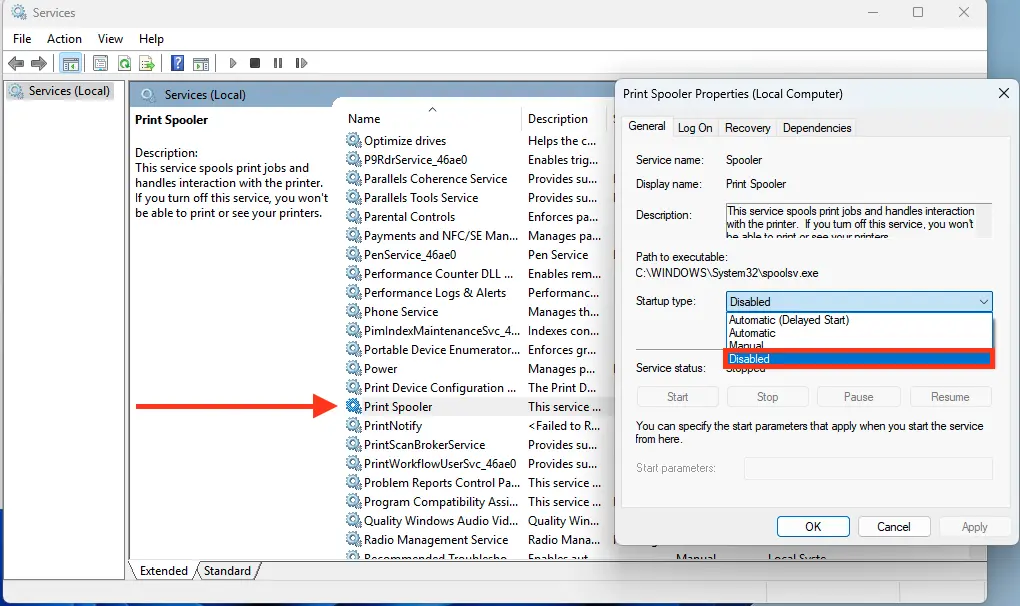Image resolution: width=1020 pixels, height=606 pixels.
Task: Click the gear icon beside PenService_46ae0
Action: 353,254
